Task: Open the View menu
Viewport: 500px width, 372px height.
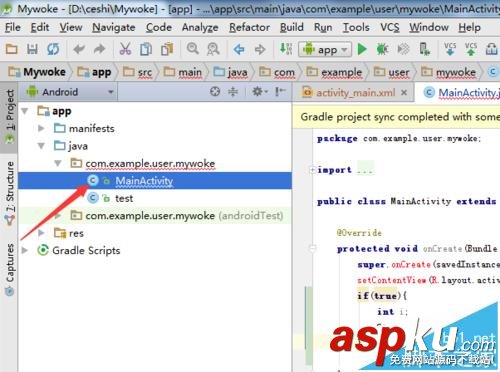Action: coord(71,27)
